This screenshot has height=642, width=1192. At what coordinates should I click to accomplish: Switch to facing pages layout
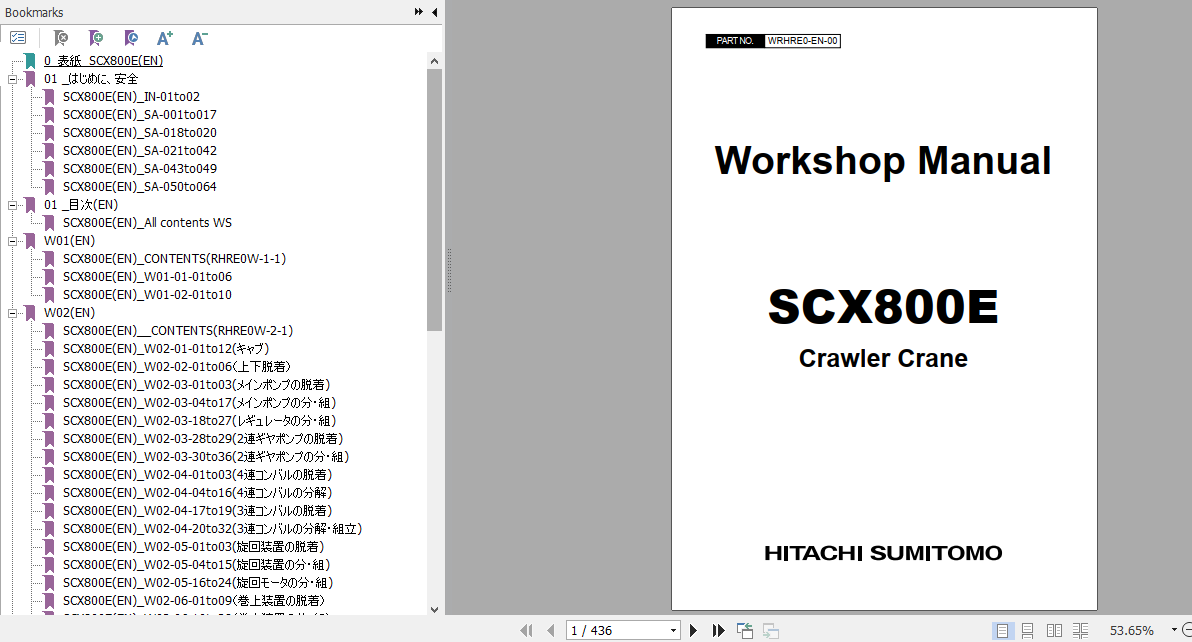[x=1055, y=631]
